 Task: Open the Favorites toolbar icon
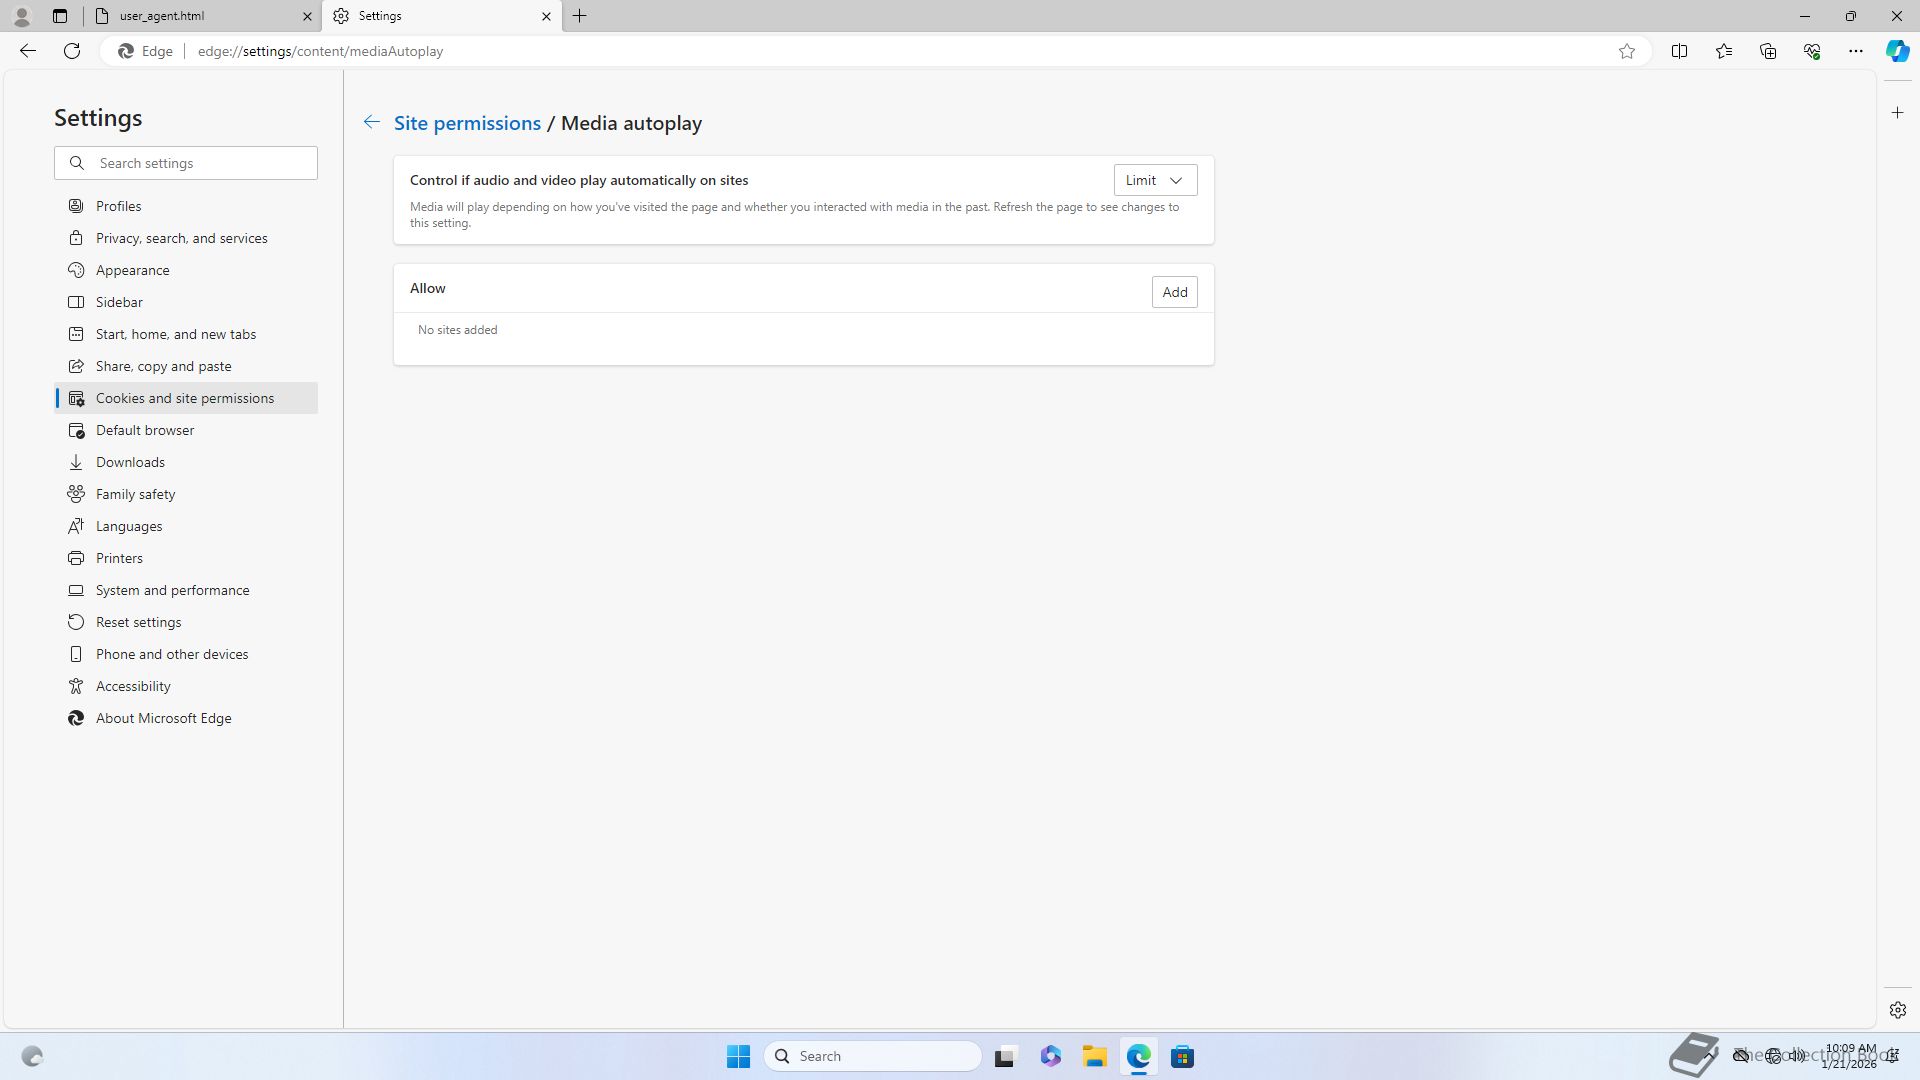1723,51
